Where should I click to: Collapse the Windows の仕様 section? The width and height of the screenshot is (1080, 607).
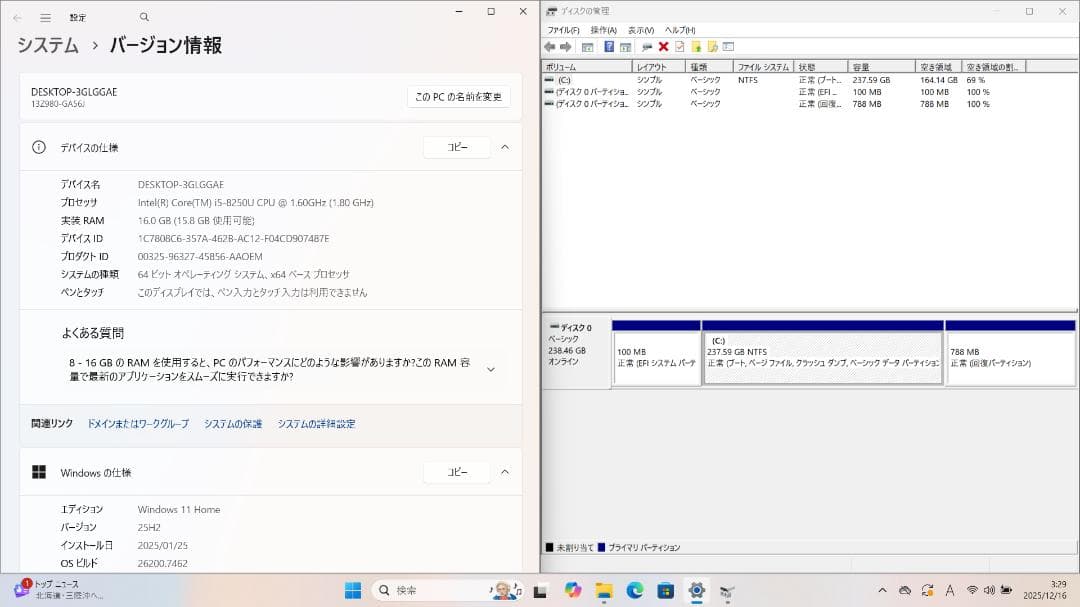506,471
